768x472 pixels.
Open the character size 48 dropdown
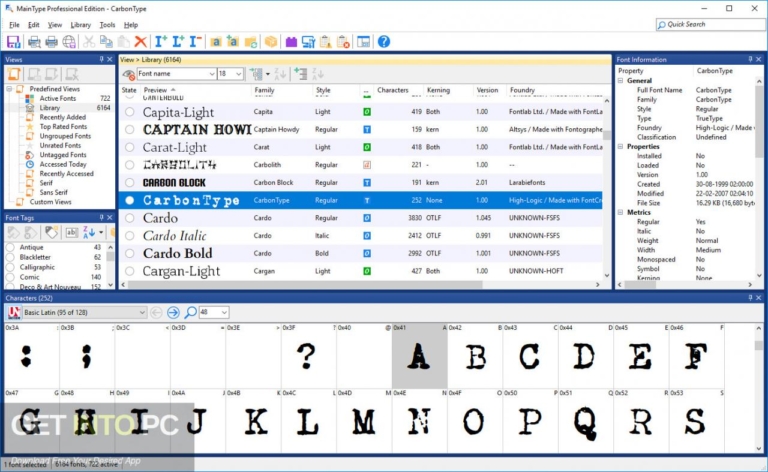224,312
